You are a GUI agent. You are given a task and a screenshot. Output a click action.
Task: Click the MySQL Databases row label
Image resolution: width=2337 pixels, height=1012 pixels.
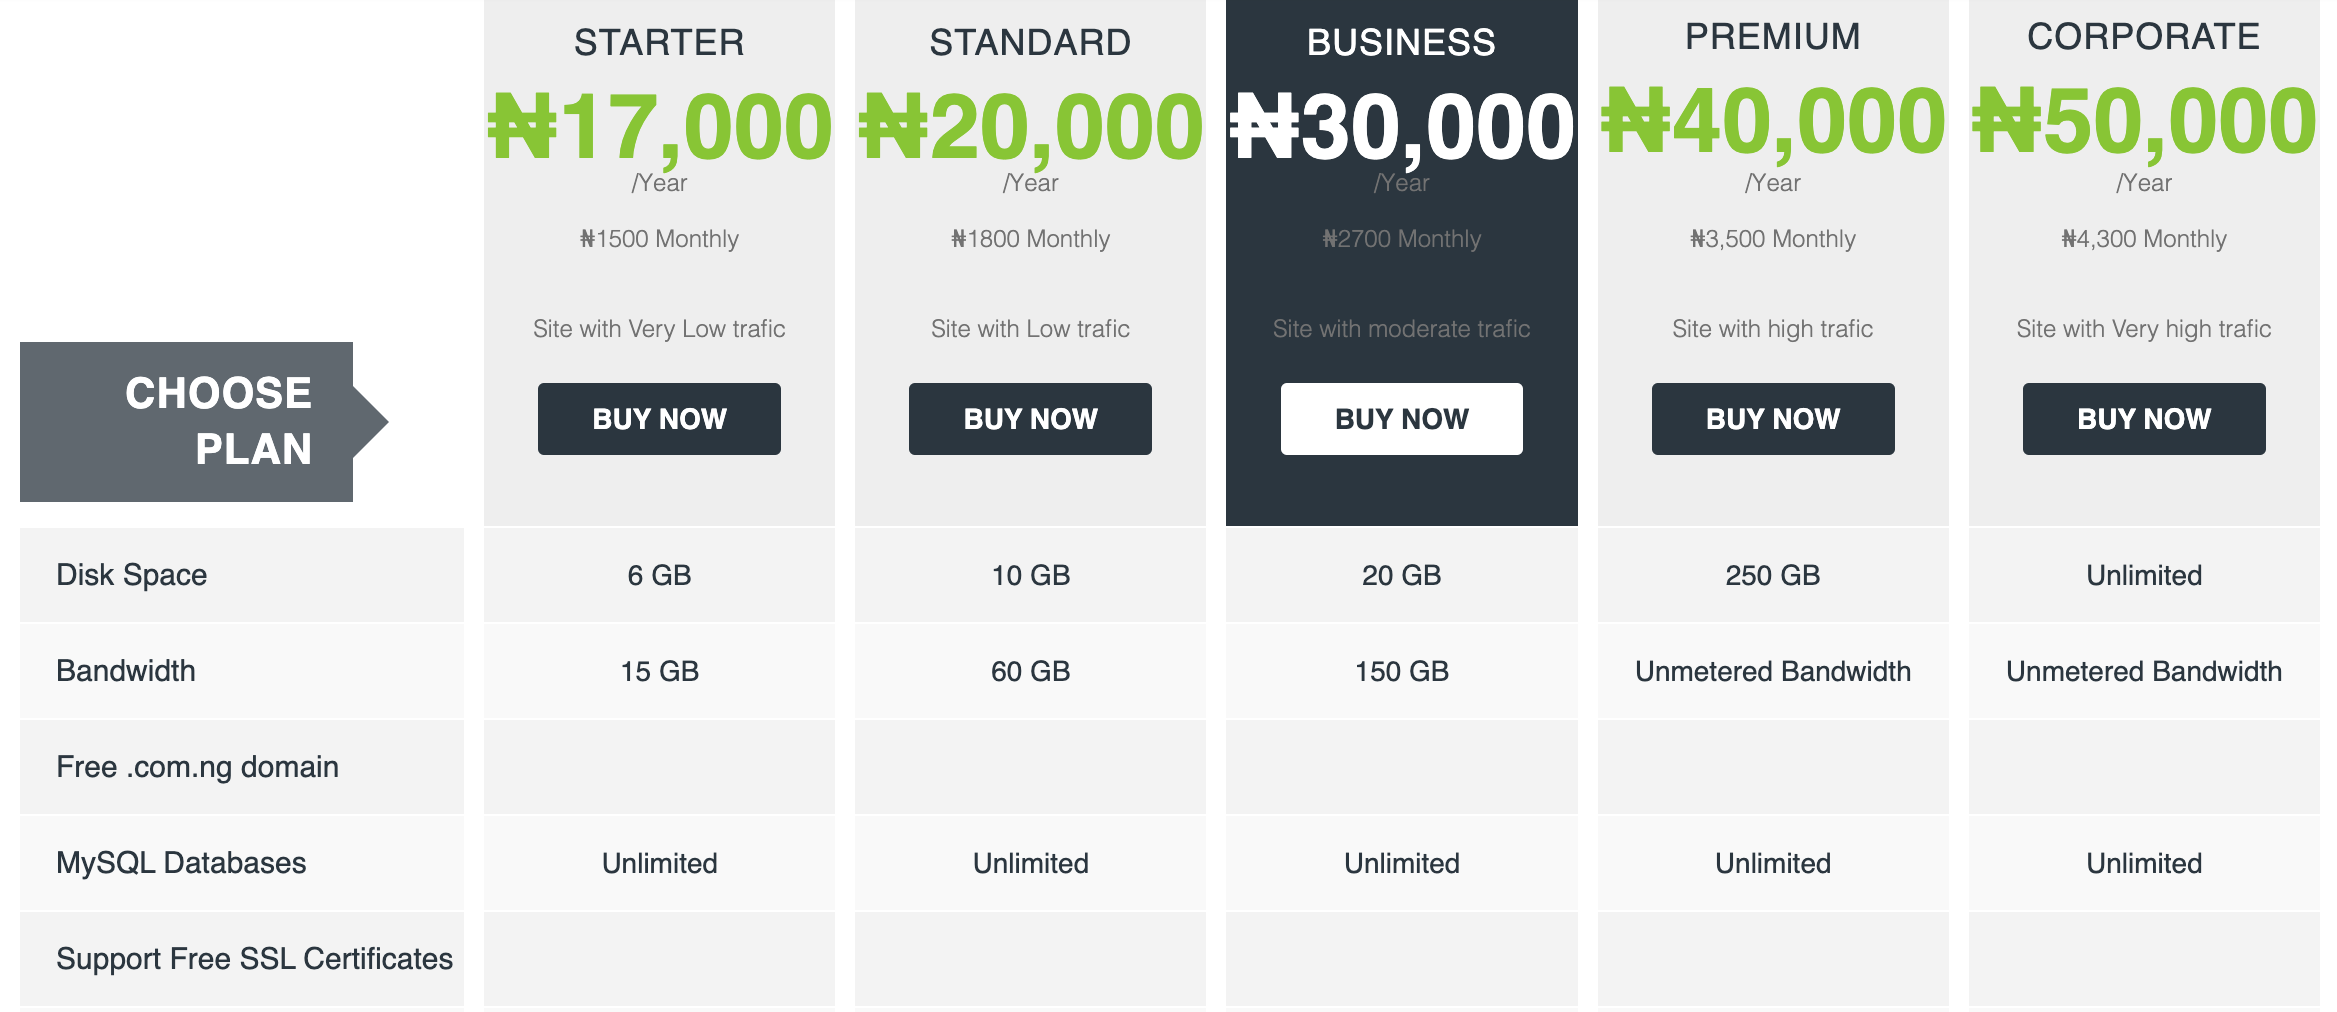pos(181,862)
